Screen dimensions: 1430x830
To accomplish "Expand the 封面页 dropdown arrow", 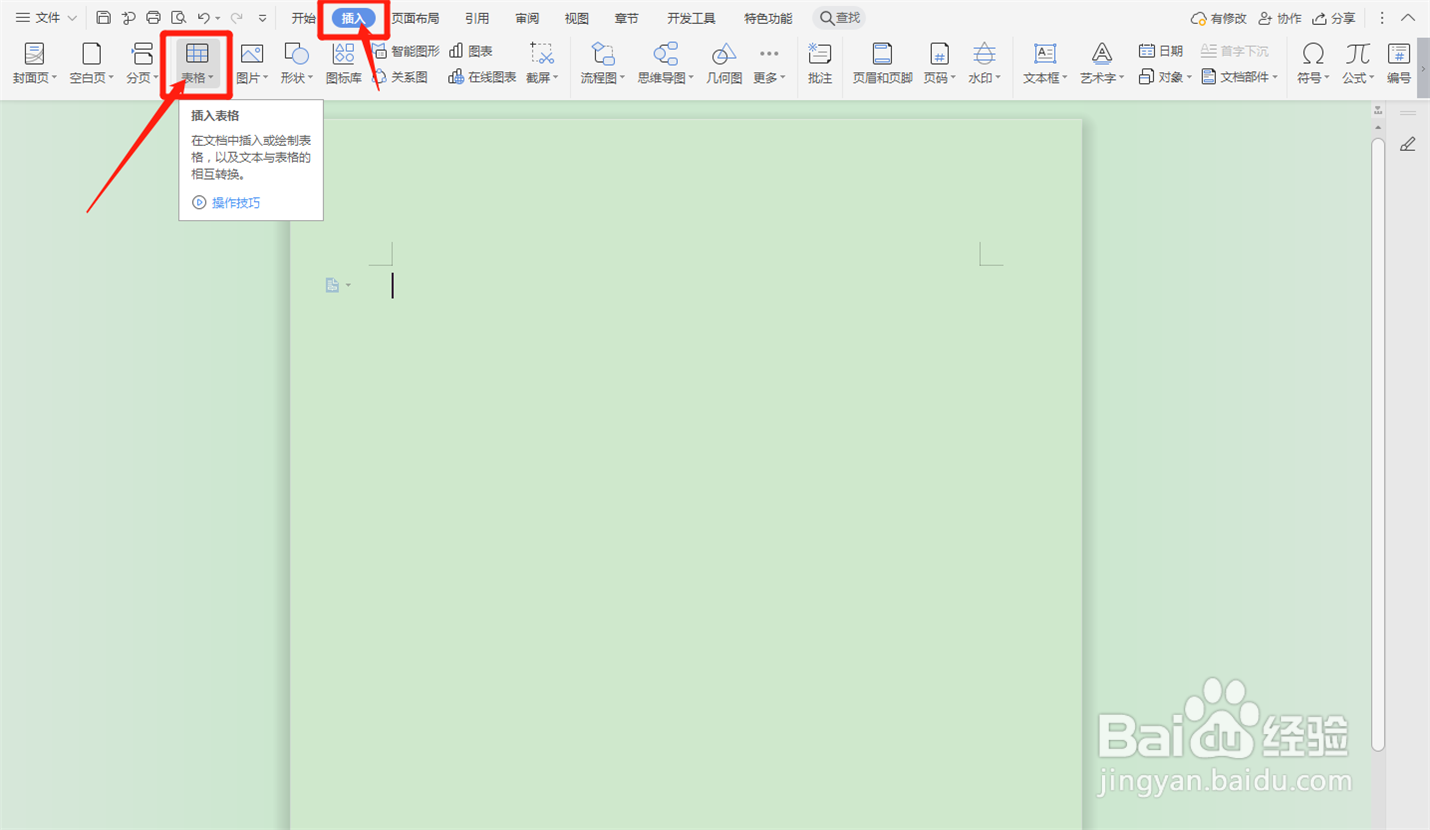I will point(55,78).
